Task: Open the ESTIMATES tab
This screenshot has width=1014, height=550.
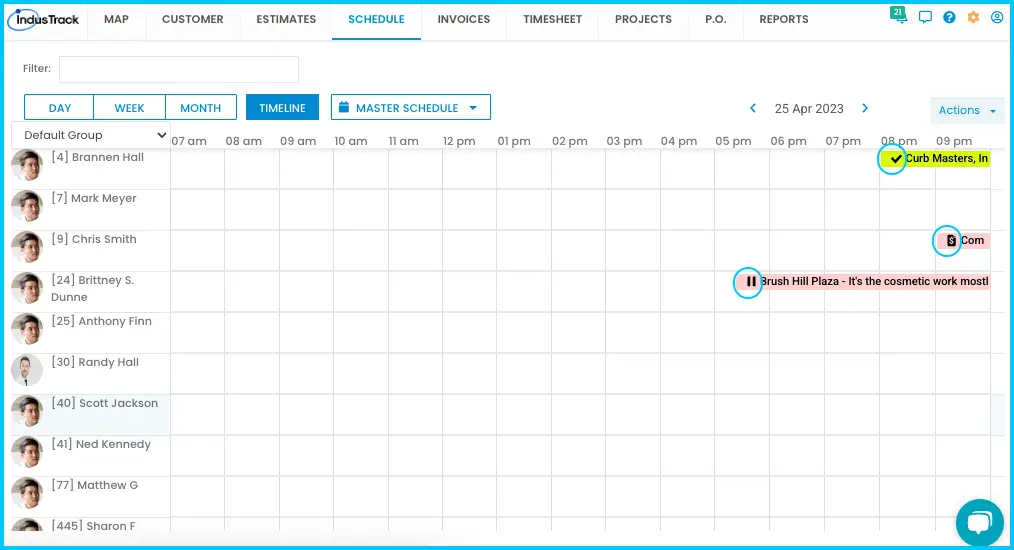Action: (x=286, y=19)
